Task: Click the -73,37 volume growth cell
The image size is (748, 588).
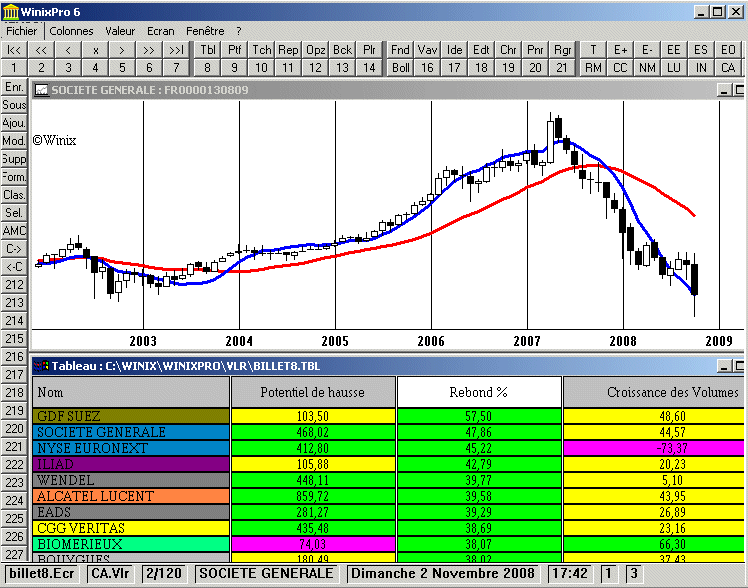Action: (654, 448)
